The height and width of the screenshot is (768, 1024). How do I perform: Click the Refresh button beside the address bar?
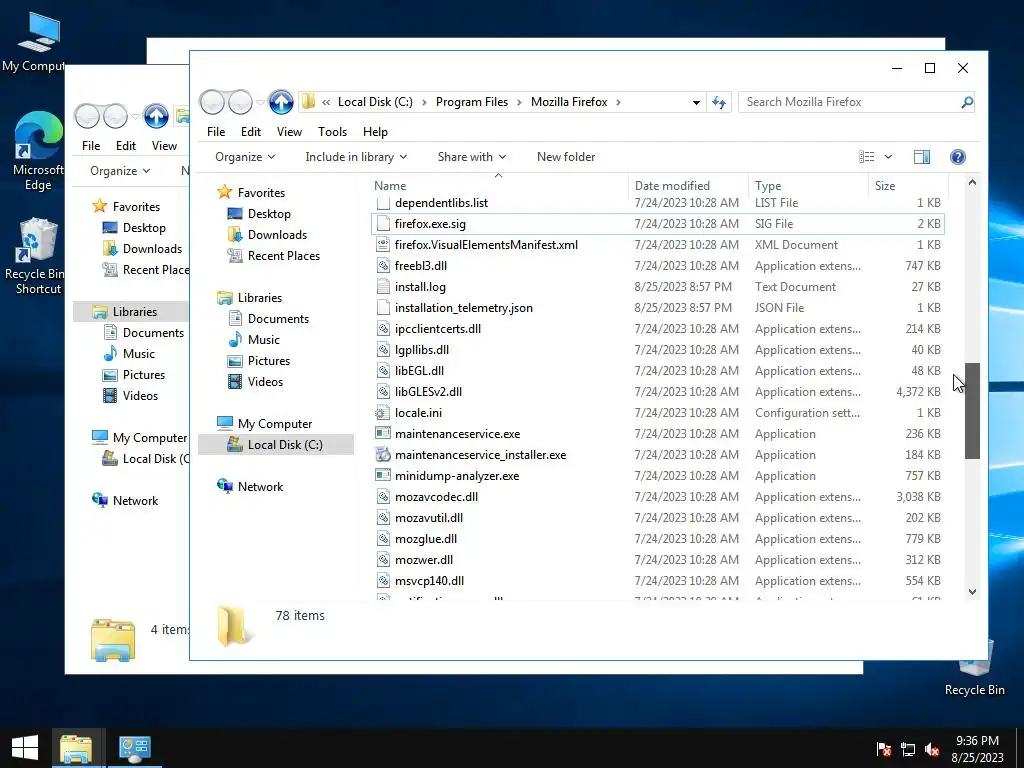point(719,103)
